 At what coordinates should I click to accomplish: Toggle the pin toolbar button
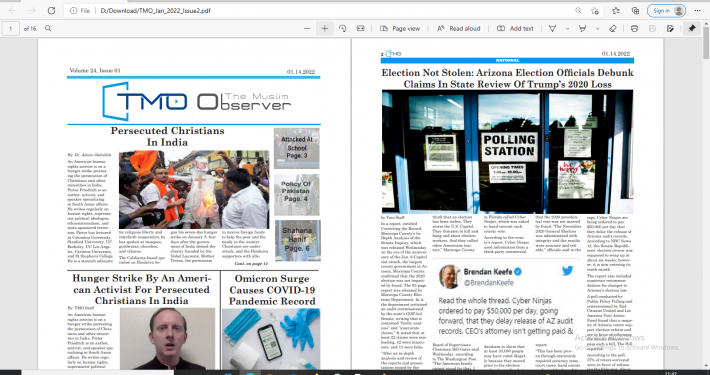point(691,29)
